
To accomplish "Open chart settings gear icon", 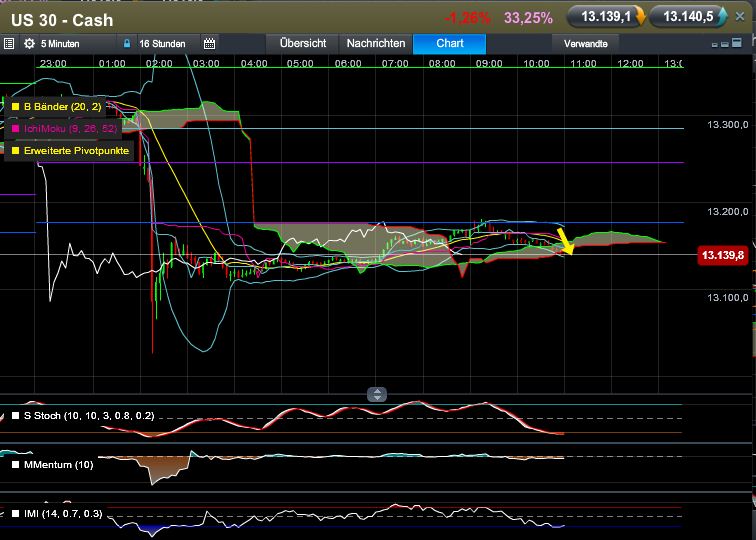I will [29, 44].
